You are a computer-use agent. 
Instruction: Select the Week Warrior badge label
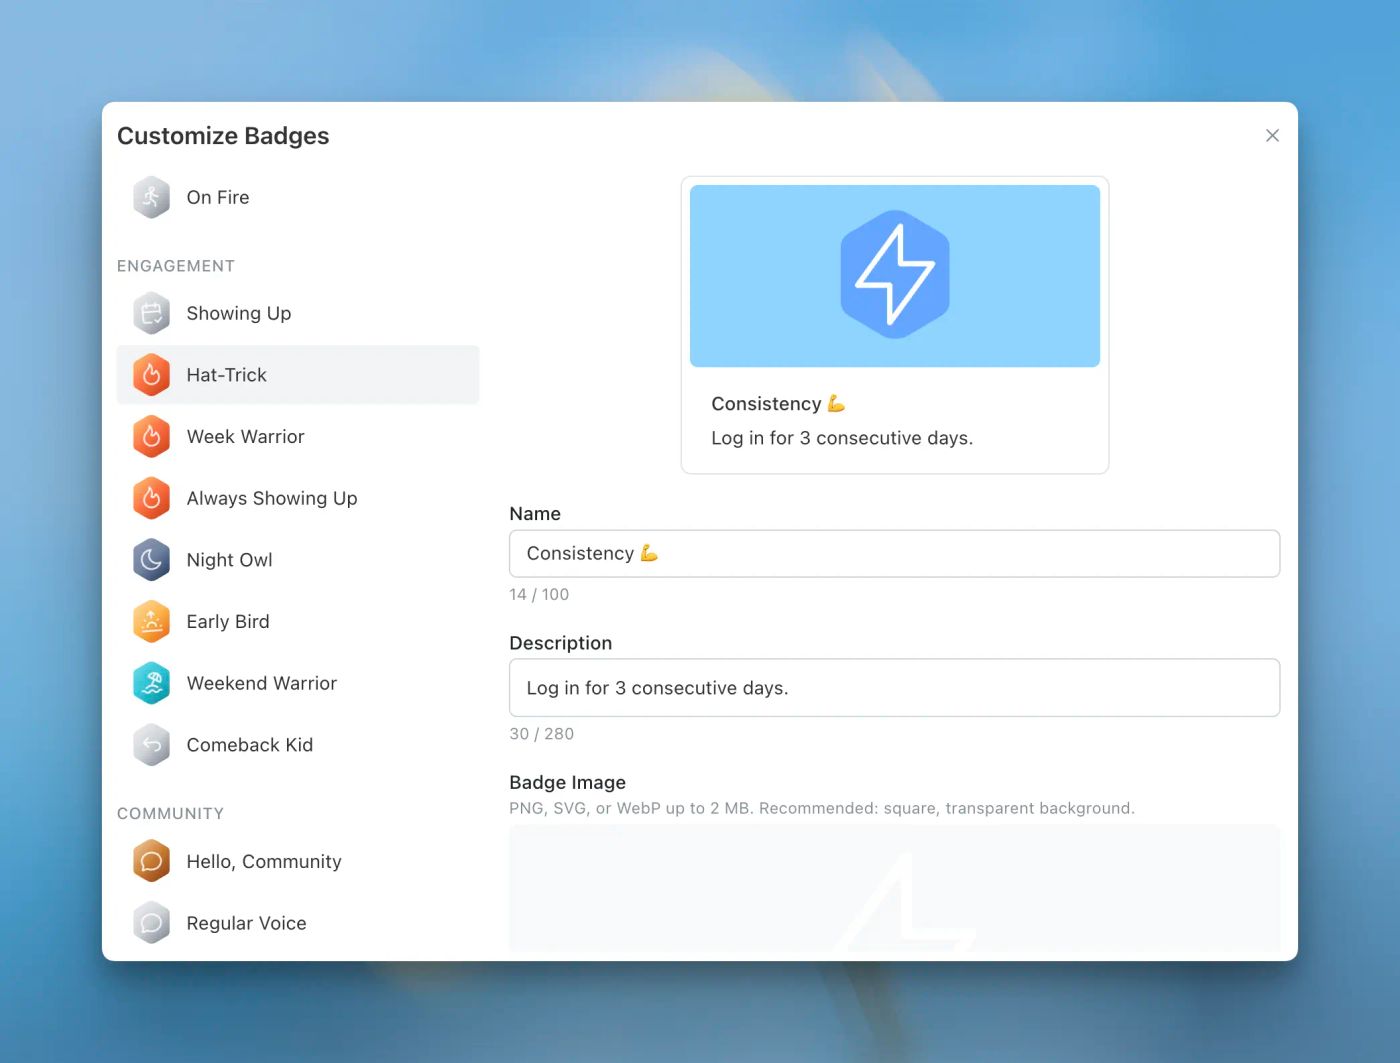click(245, 437)
